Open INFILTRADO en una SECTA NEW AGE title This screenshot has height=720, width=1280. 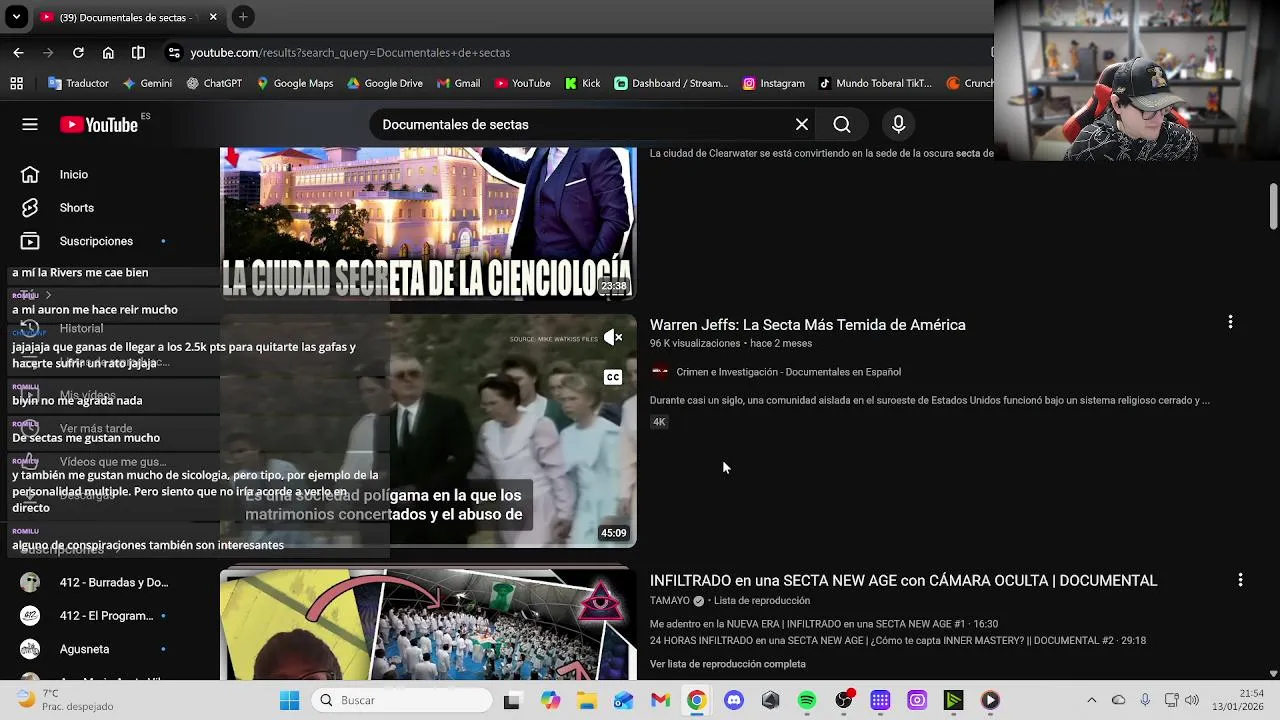tap(903, 580)
